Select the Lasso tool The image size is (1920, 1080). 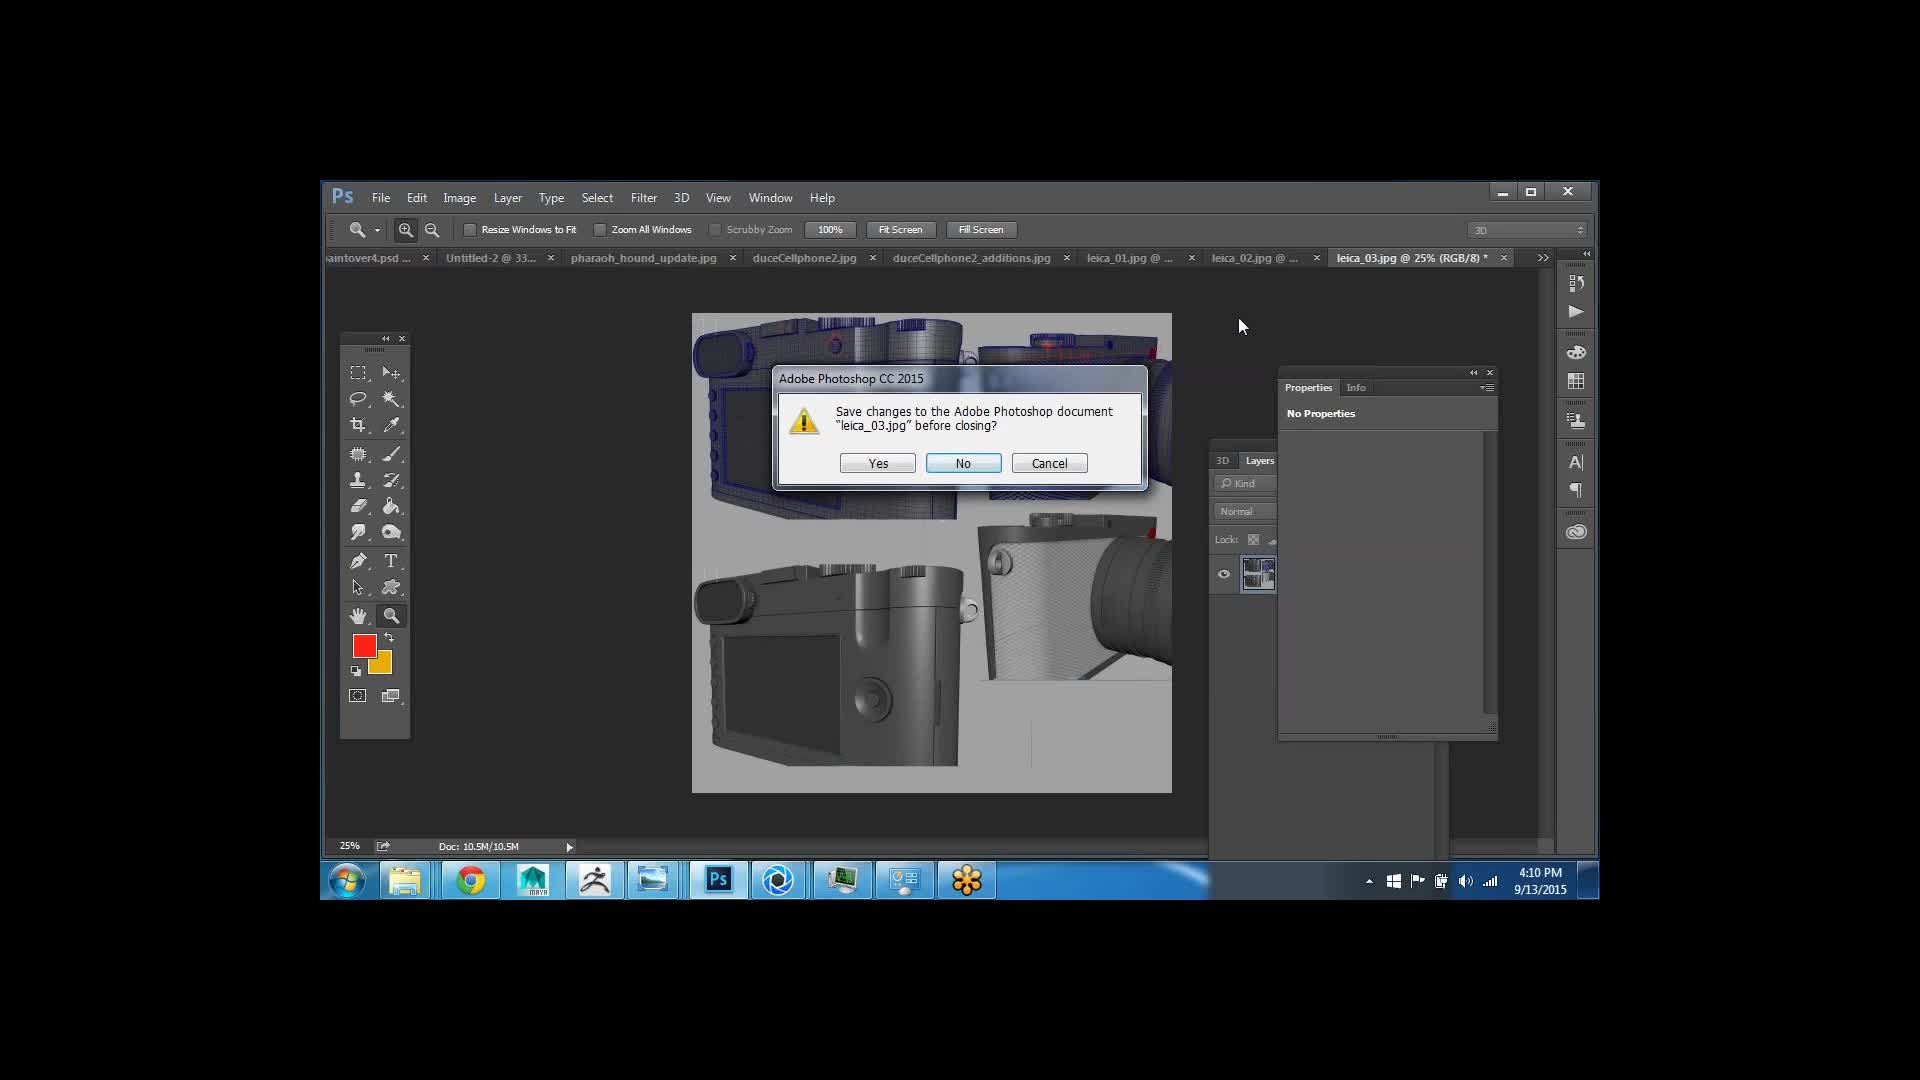[x=358, y=399]
